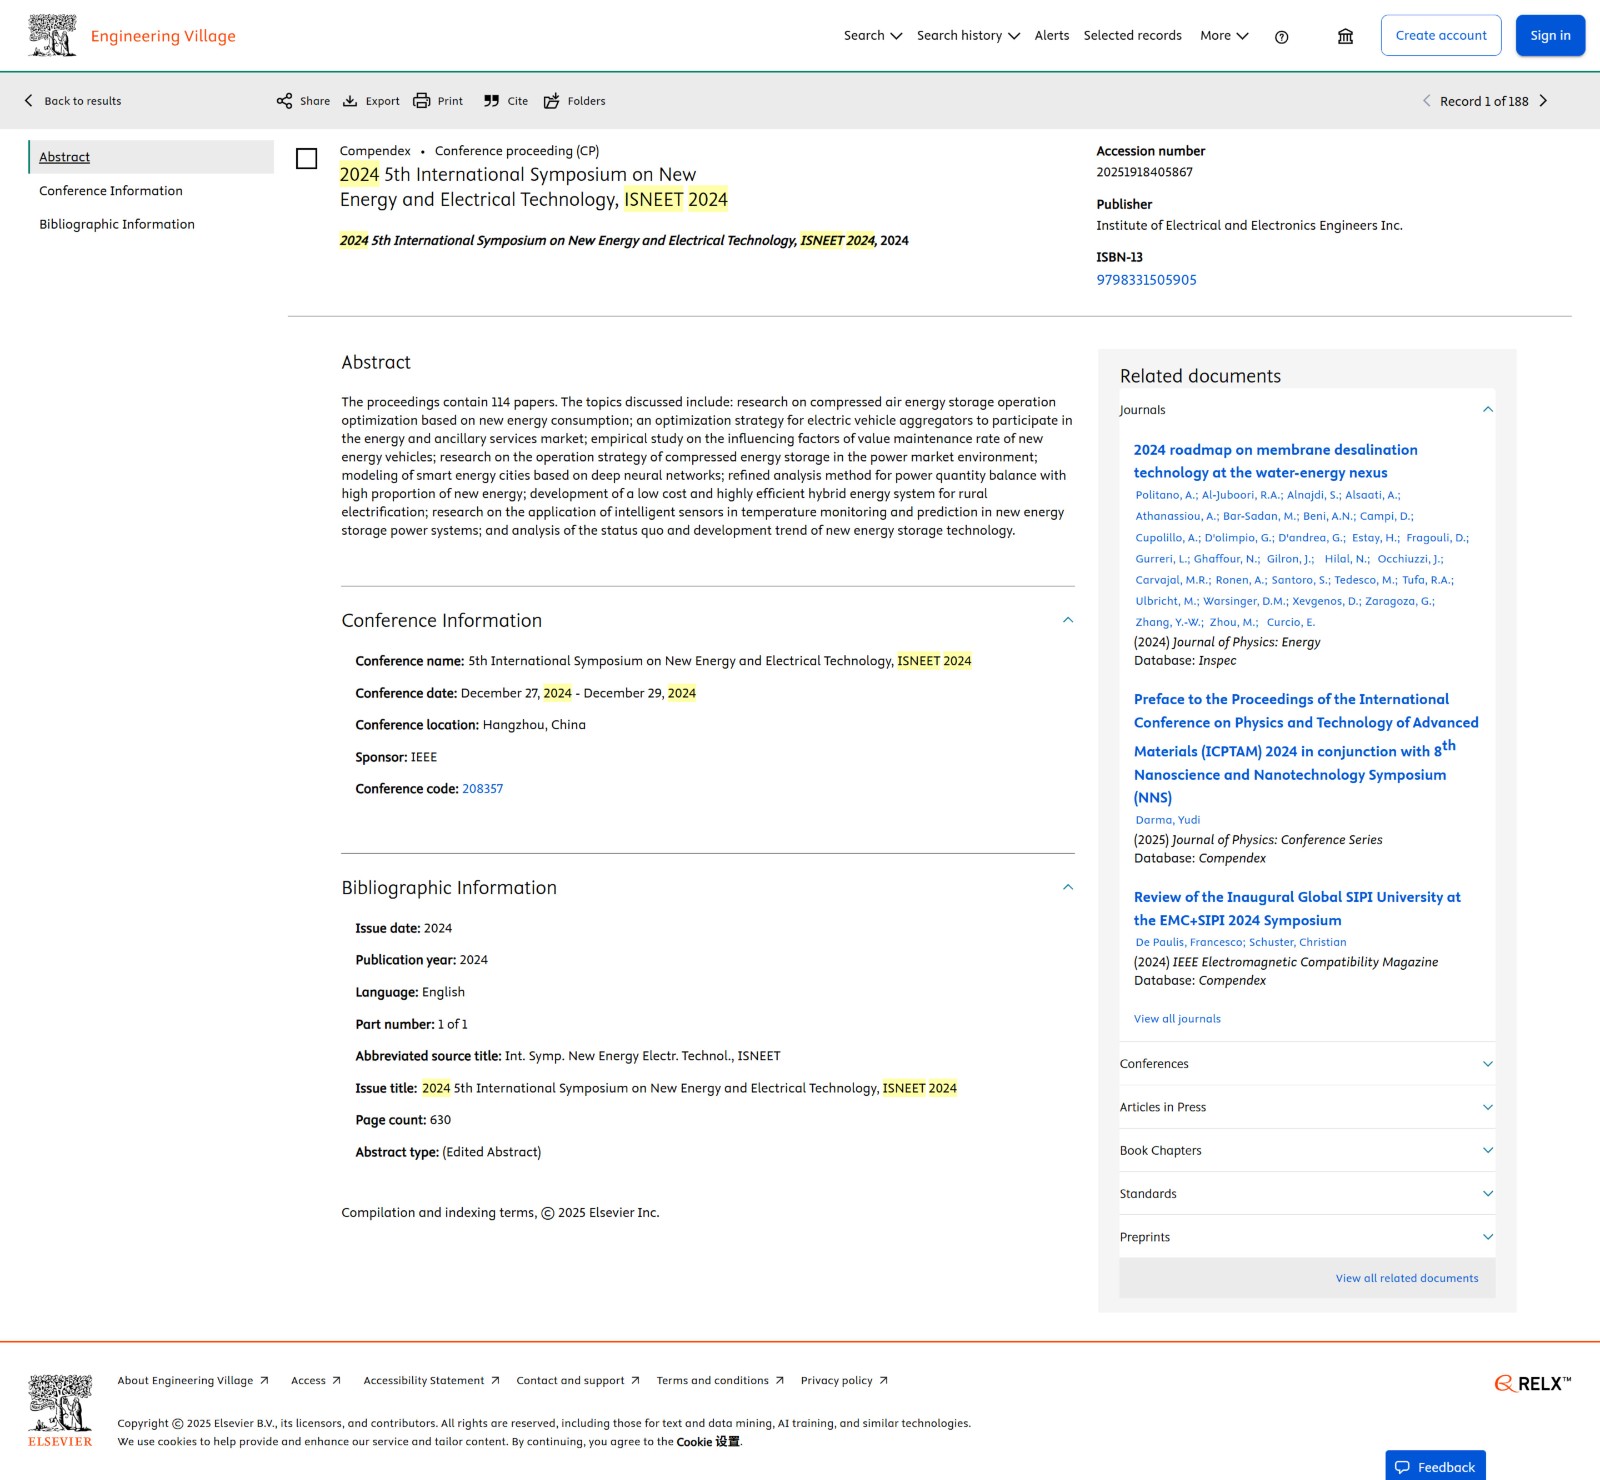Open Review of Inaugural Global SIPI University
This screenshot has height=1480, width=1600.
click(x=1296, y=909)
